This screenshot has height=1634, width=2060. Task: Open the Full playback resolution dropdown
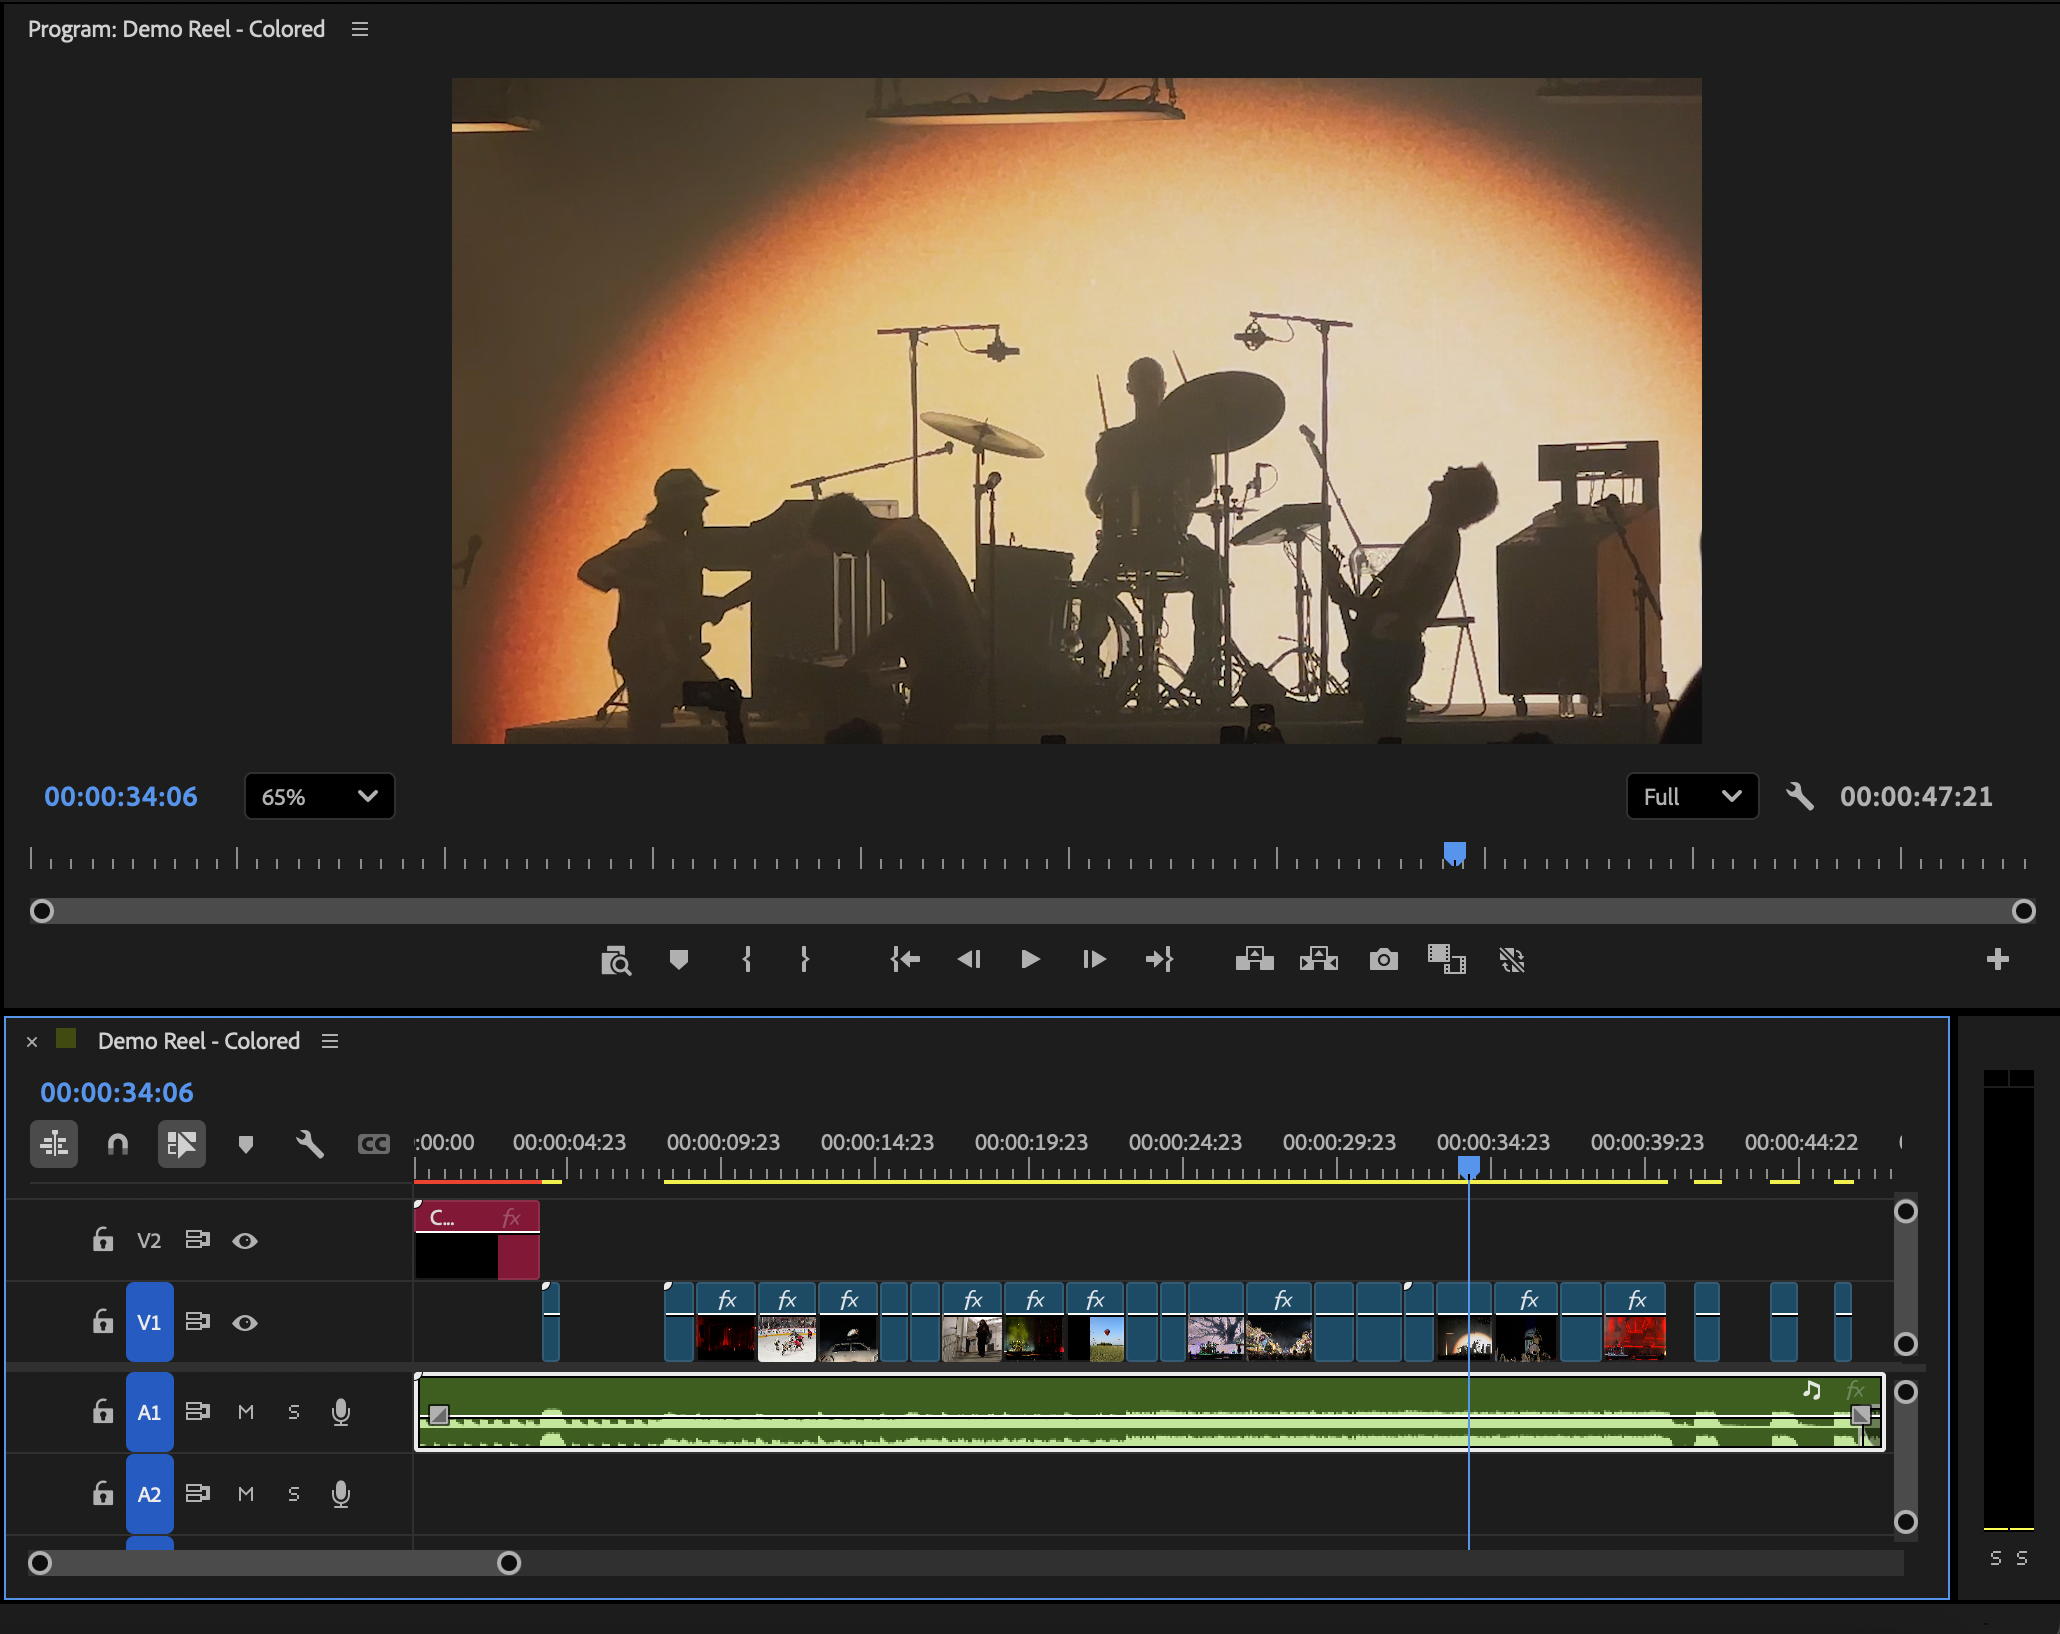(1691, 797)
